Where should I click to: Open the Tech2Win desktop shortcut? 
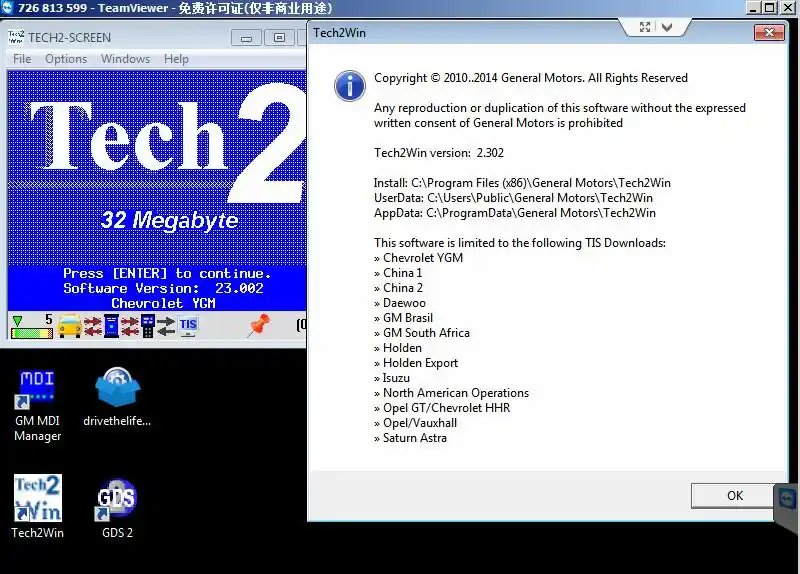click(38, 506)
